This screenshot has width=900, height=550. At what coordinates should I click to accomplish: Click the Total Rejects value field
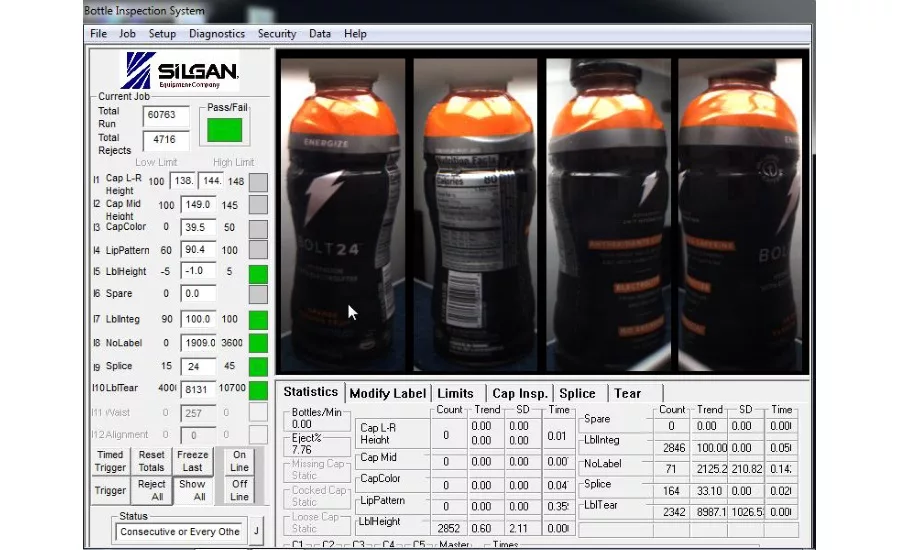[x=166, y=140]
